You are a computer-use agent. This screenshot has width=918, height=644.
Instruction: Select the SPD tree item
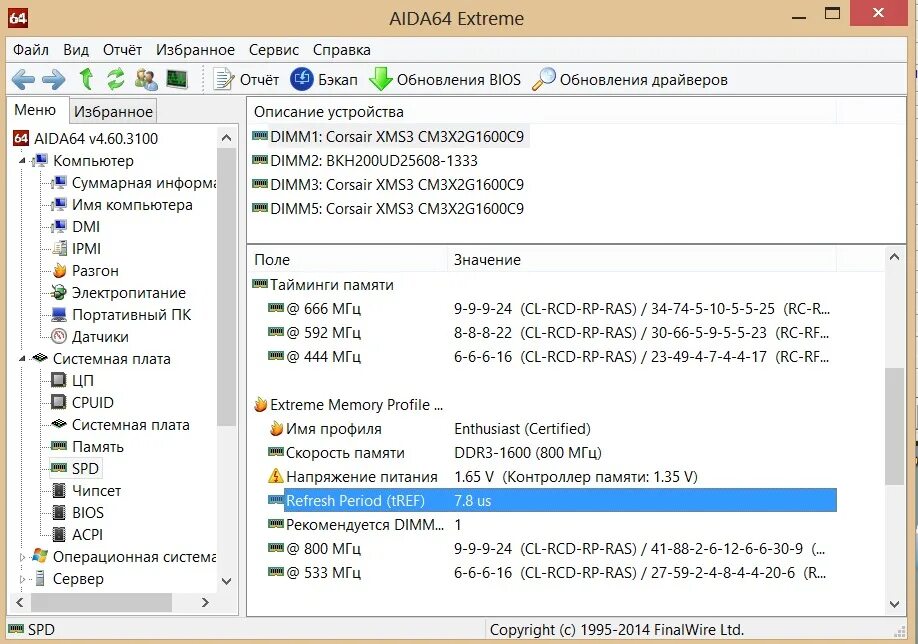click(76, 468)
